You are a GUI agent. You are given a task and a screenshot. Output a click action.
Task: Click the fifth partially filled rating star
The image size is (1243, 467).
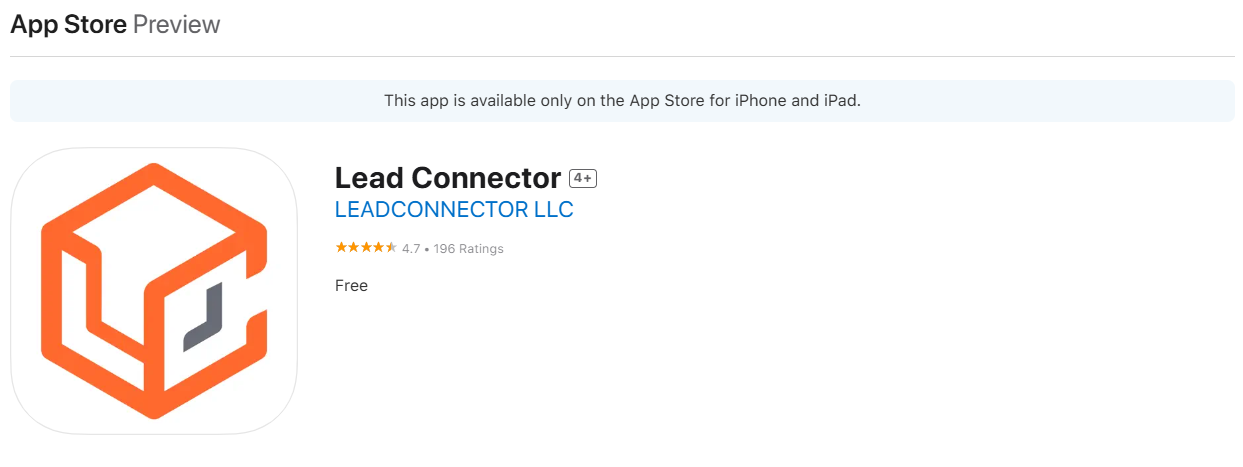click(x=391, y=248)
